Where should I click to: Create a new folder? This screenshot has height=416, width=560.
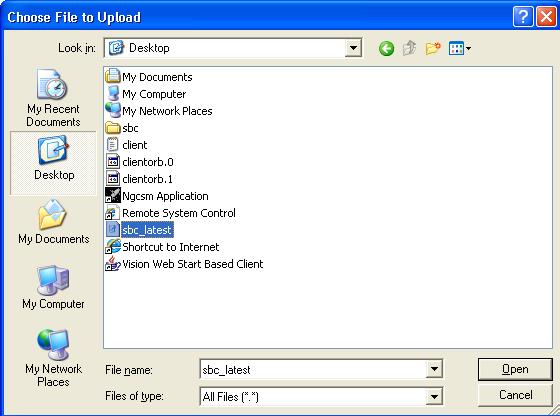pos(433,48)
